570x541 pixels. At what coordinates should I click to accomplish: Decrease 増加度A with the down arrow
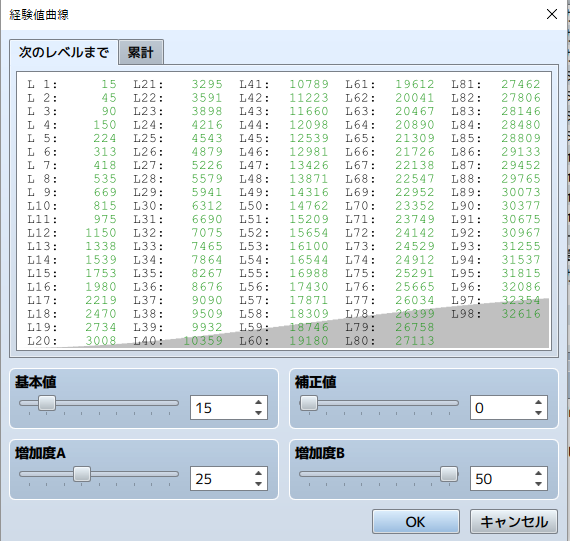[x=258, y=484]
